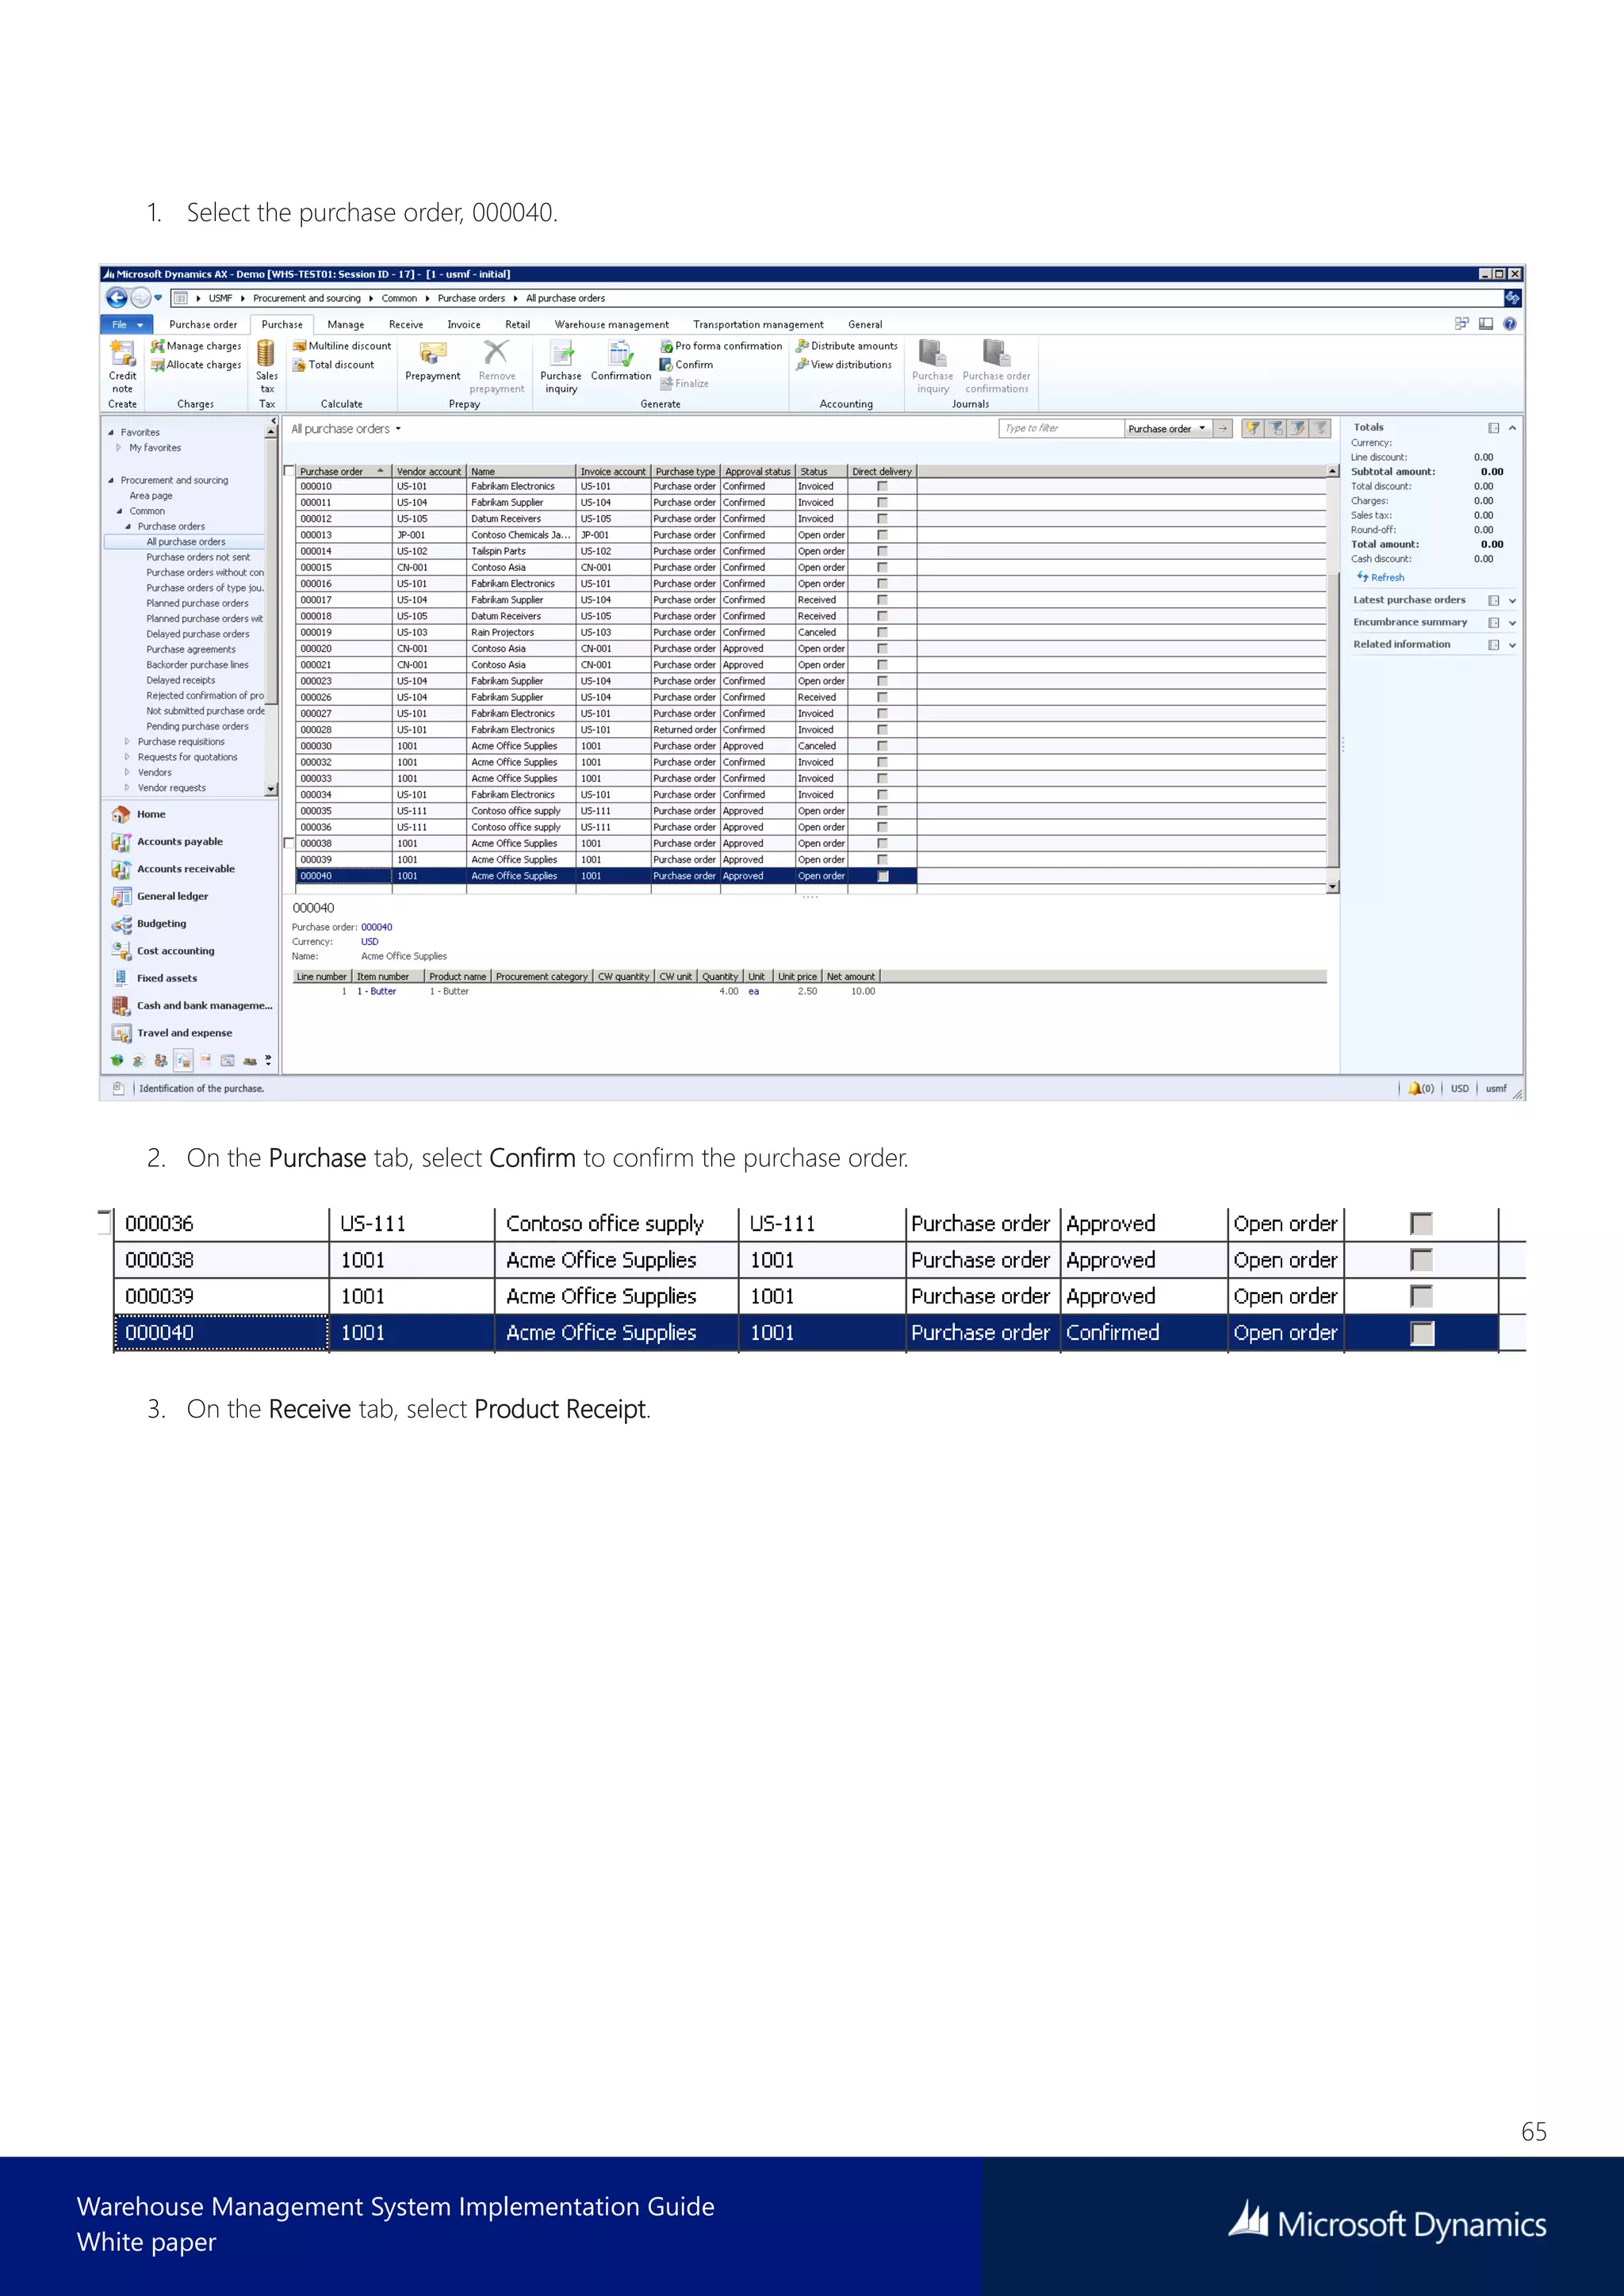Click the USD currency link in preview
1624x2296 pixels.
click(x=370, y=942)
